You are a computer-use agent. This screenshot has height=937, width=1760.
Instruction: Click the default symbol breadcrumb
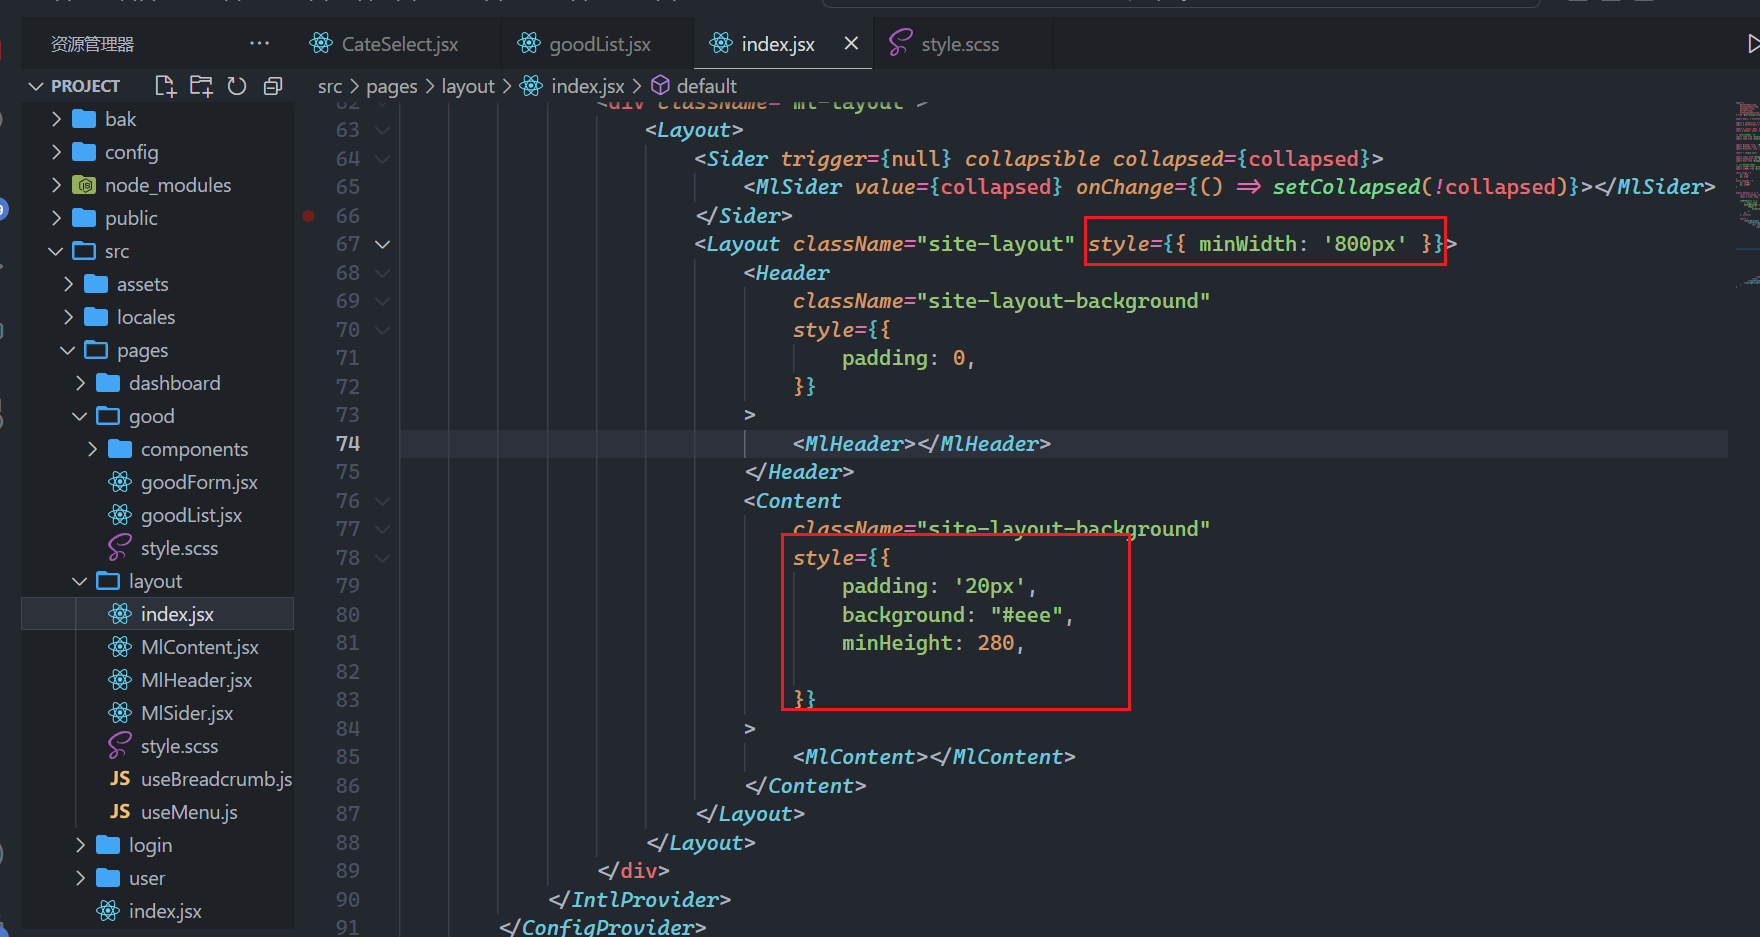706,87
